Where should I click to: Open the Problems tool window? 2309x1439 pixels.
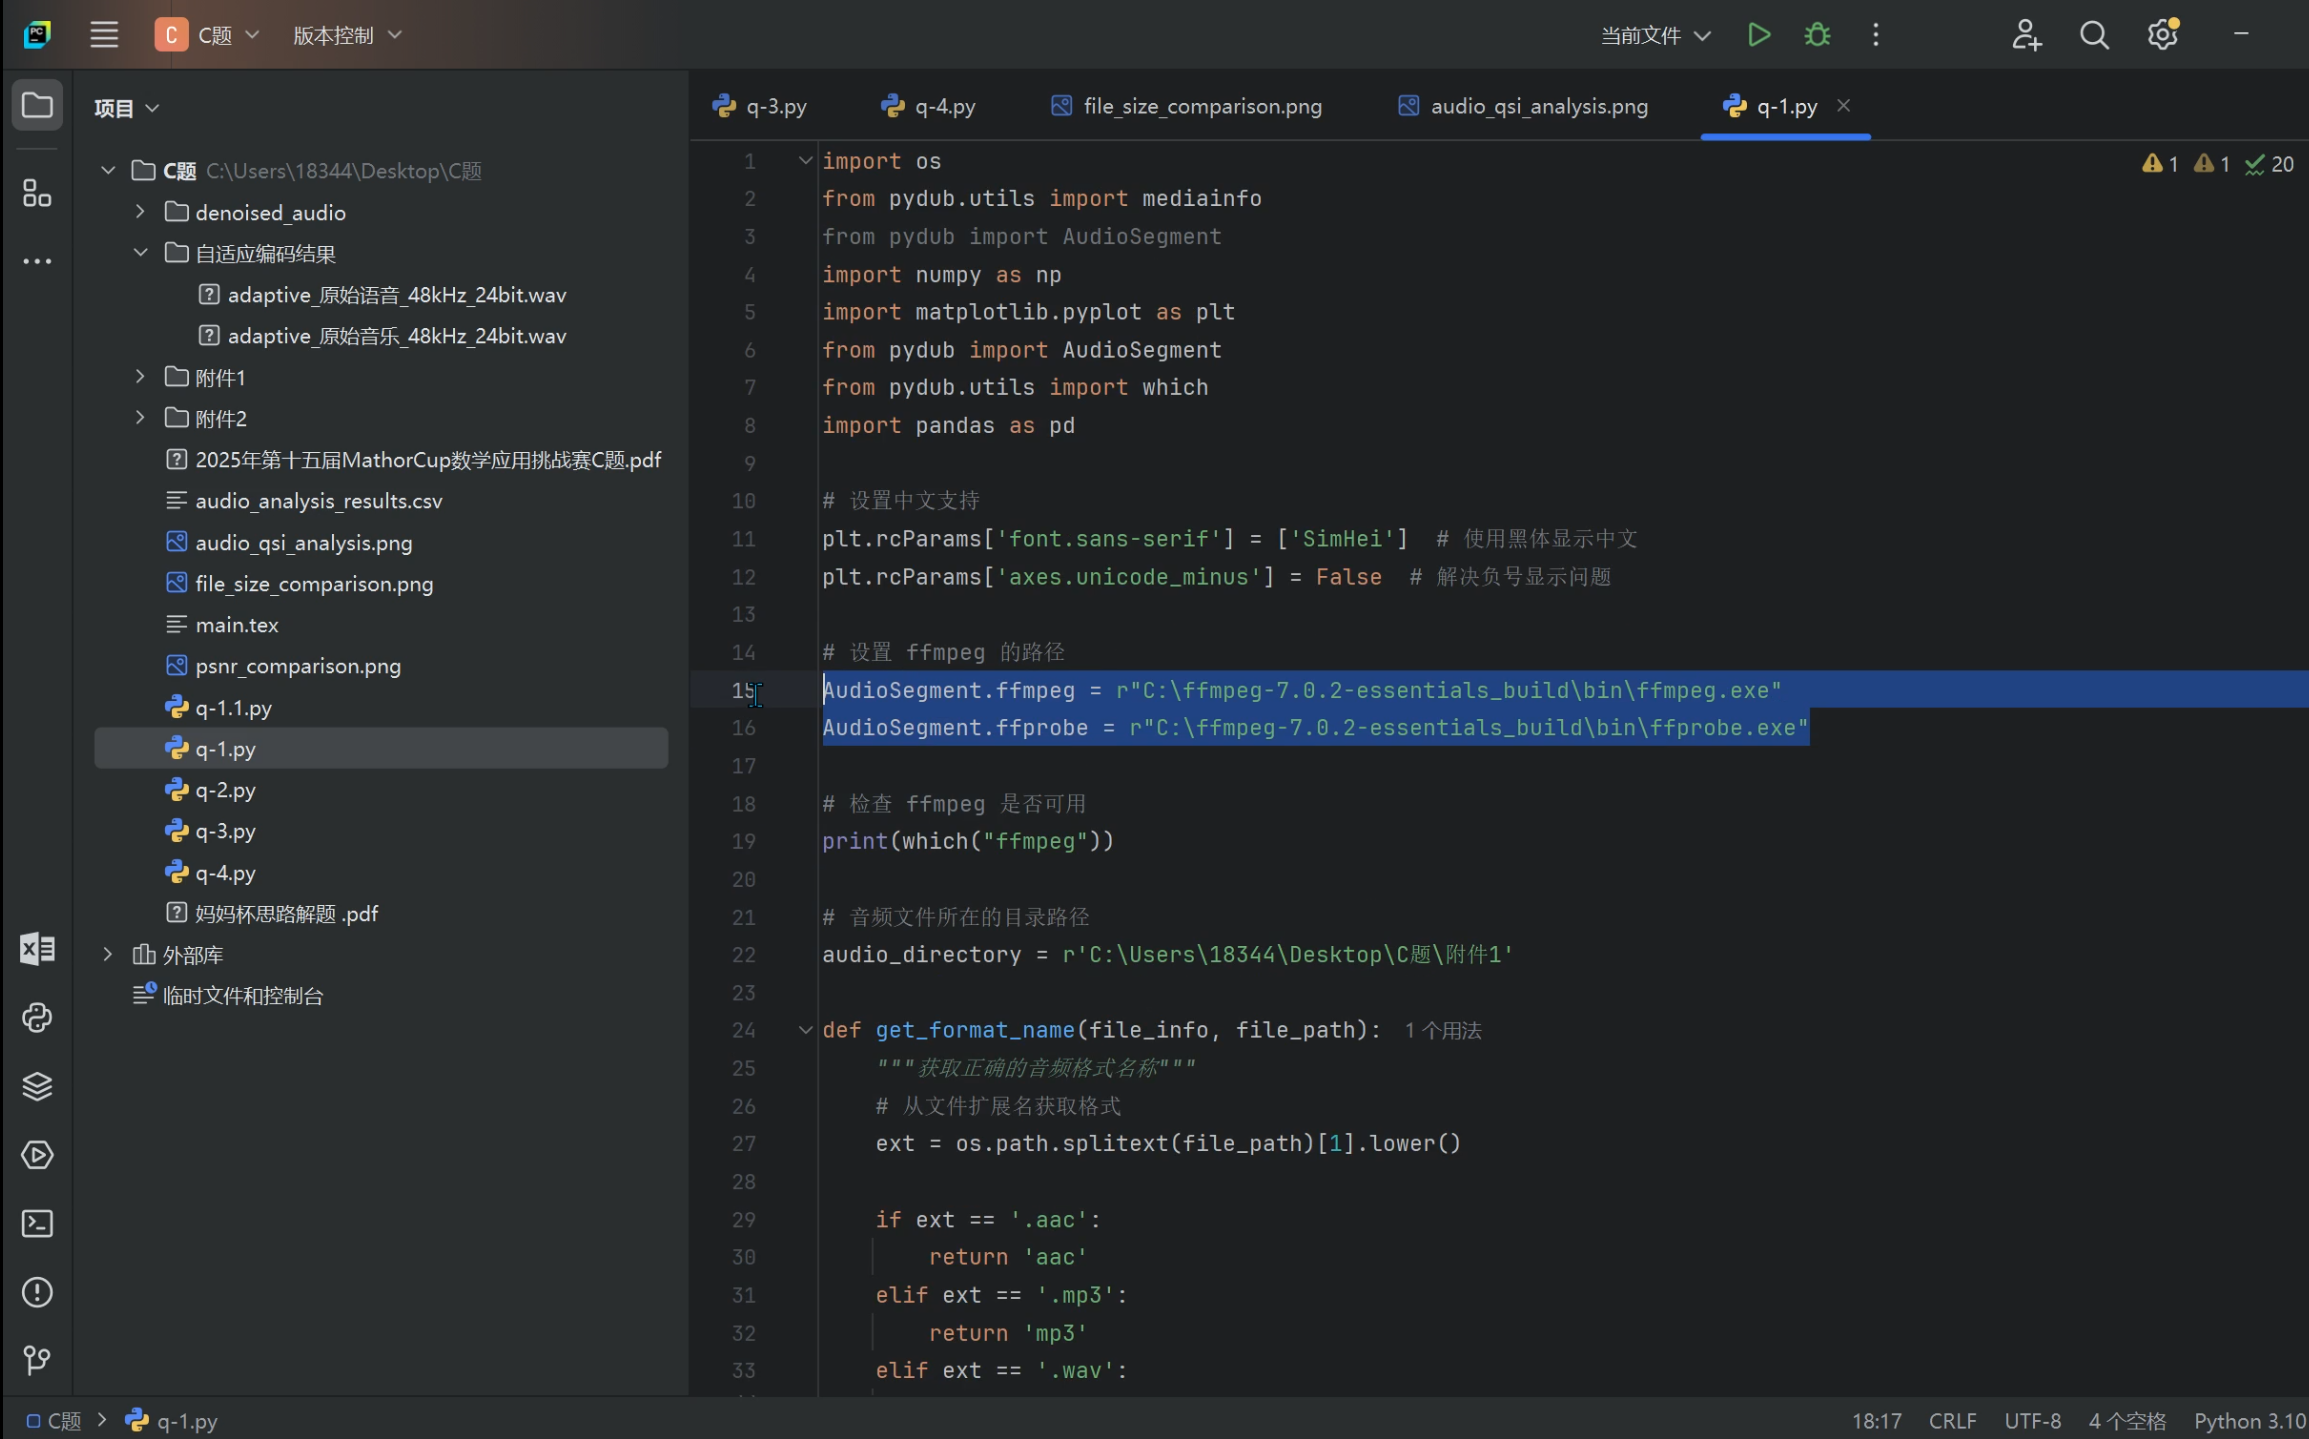pos(37,1292)
